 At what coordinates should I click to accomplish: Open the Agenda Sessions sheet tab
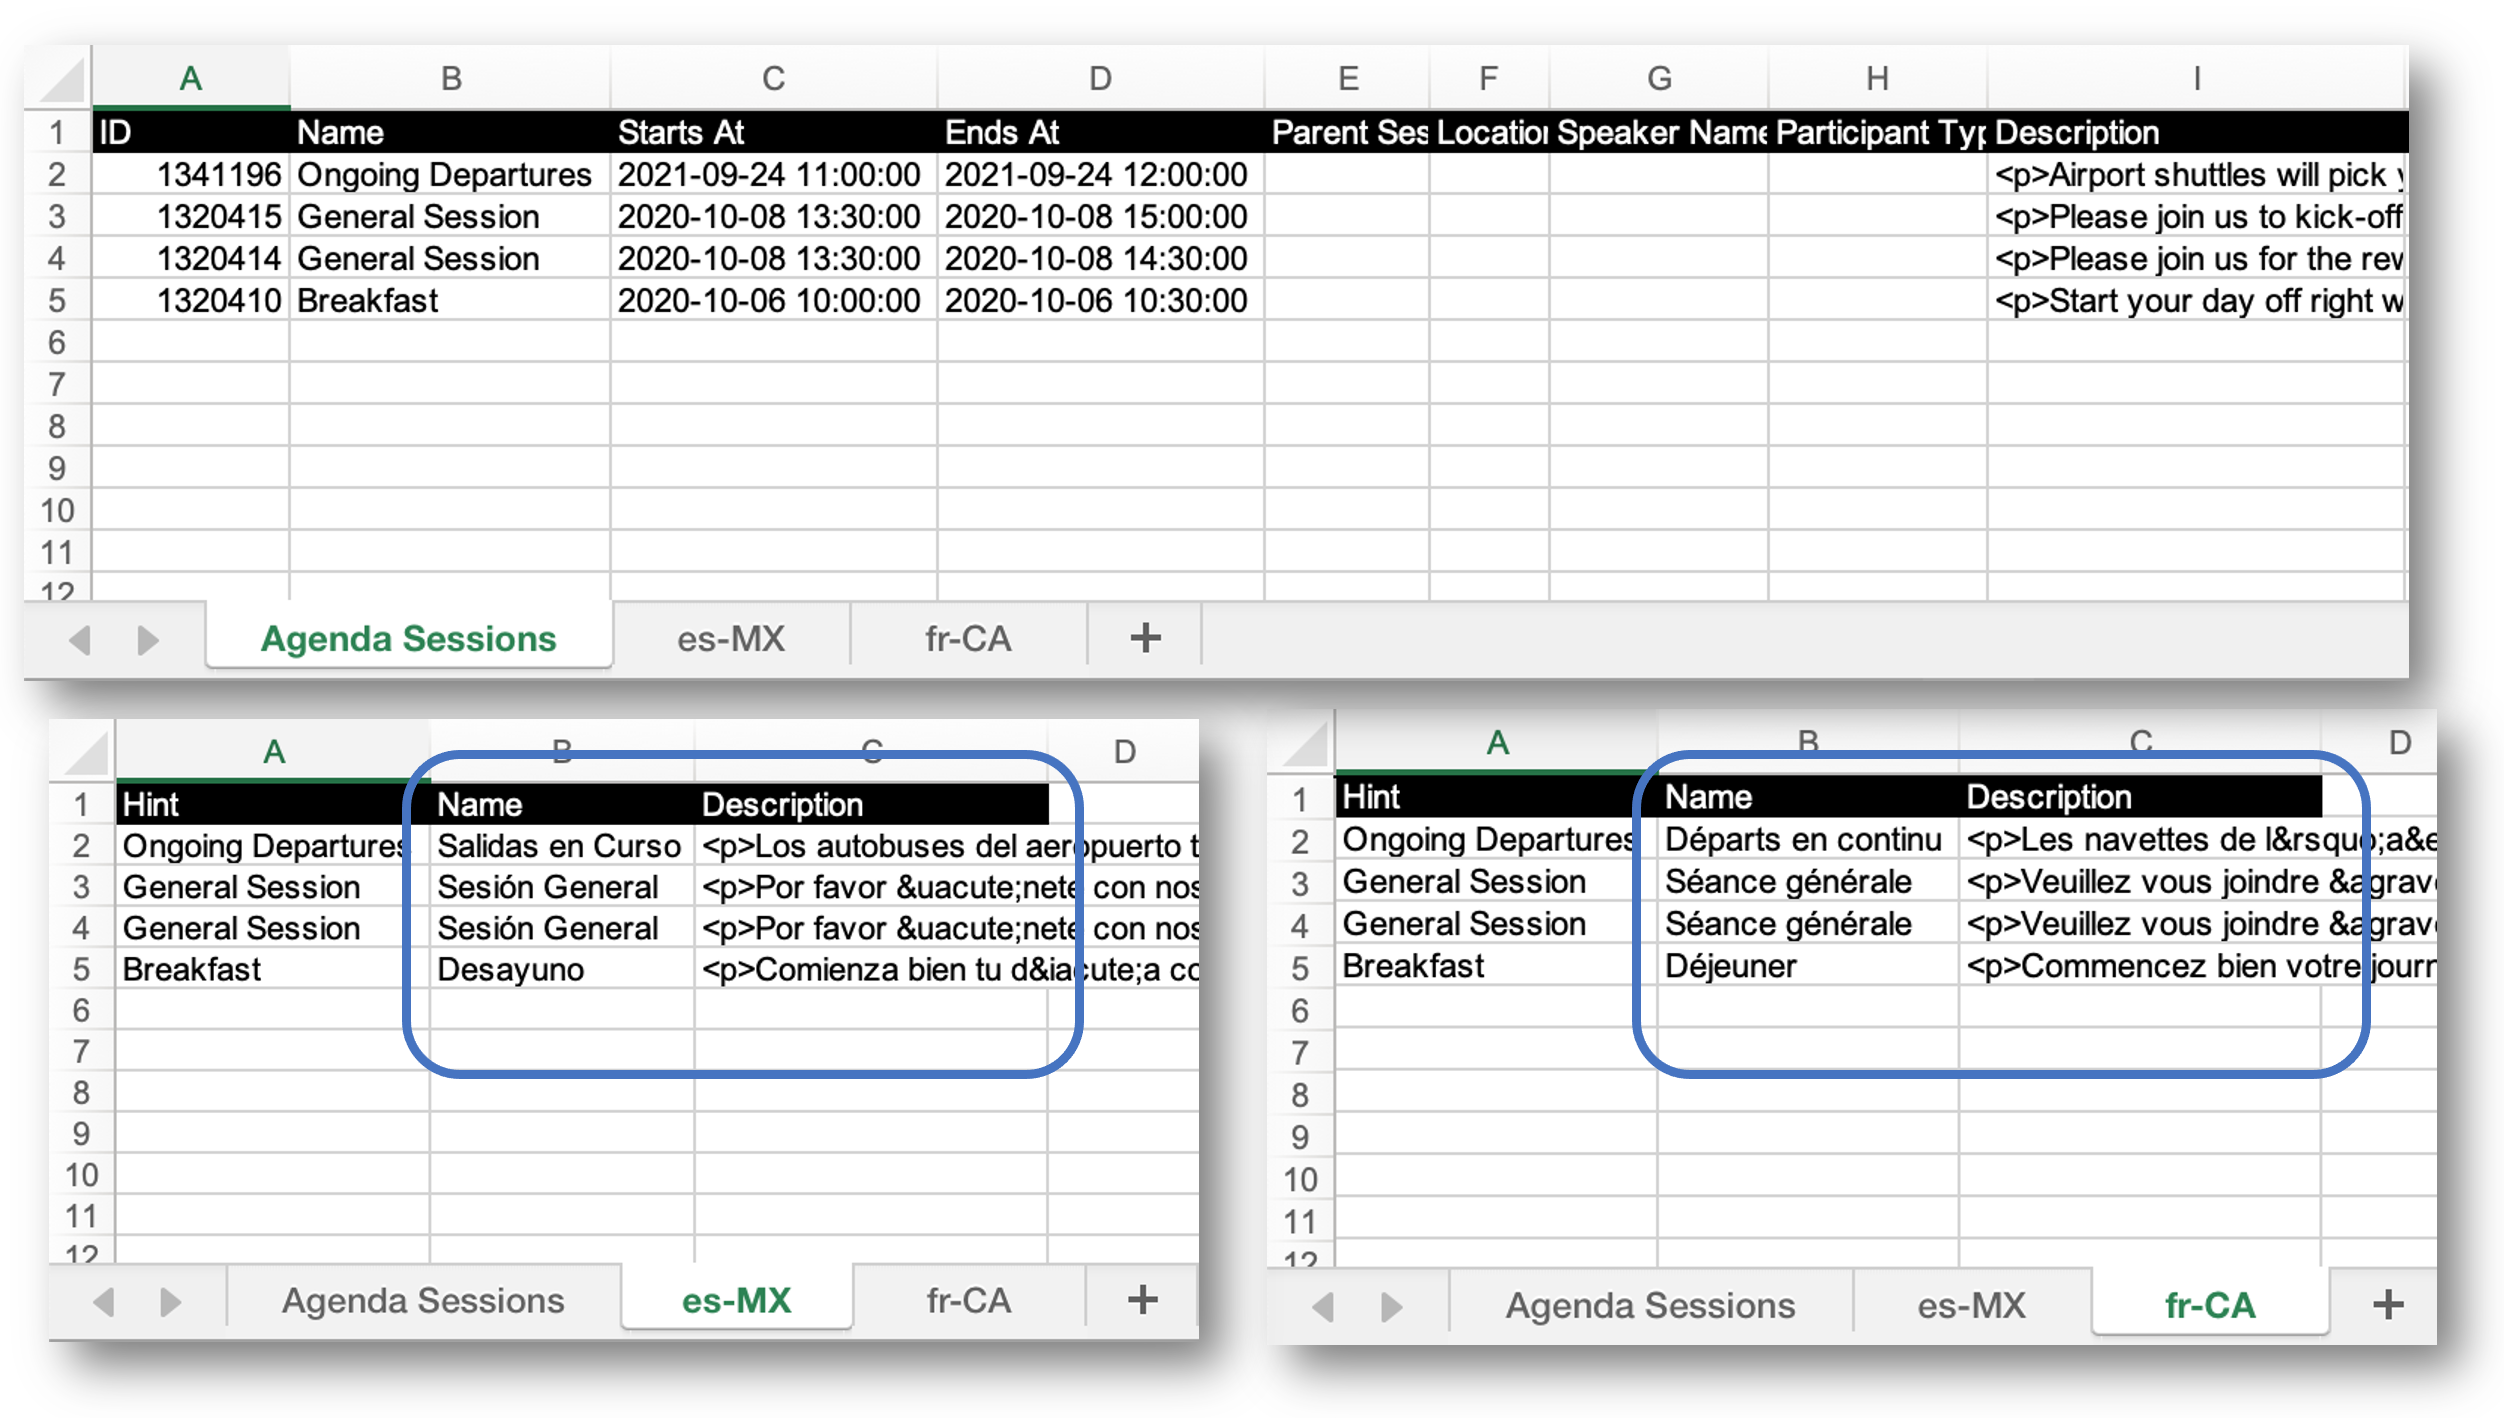407,637
